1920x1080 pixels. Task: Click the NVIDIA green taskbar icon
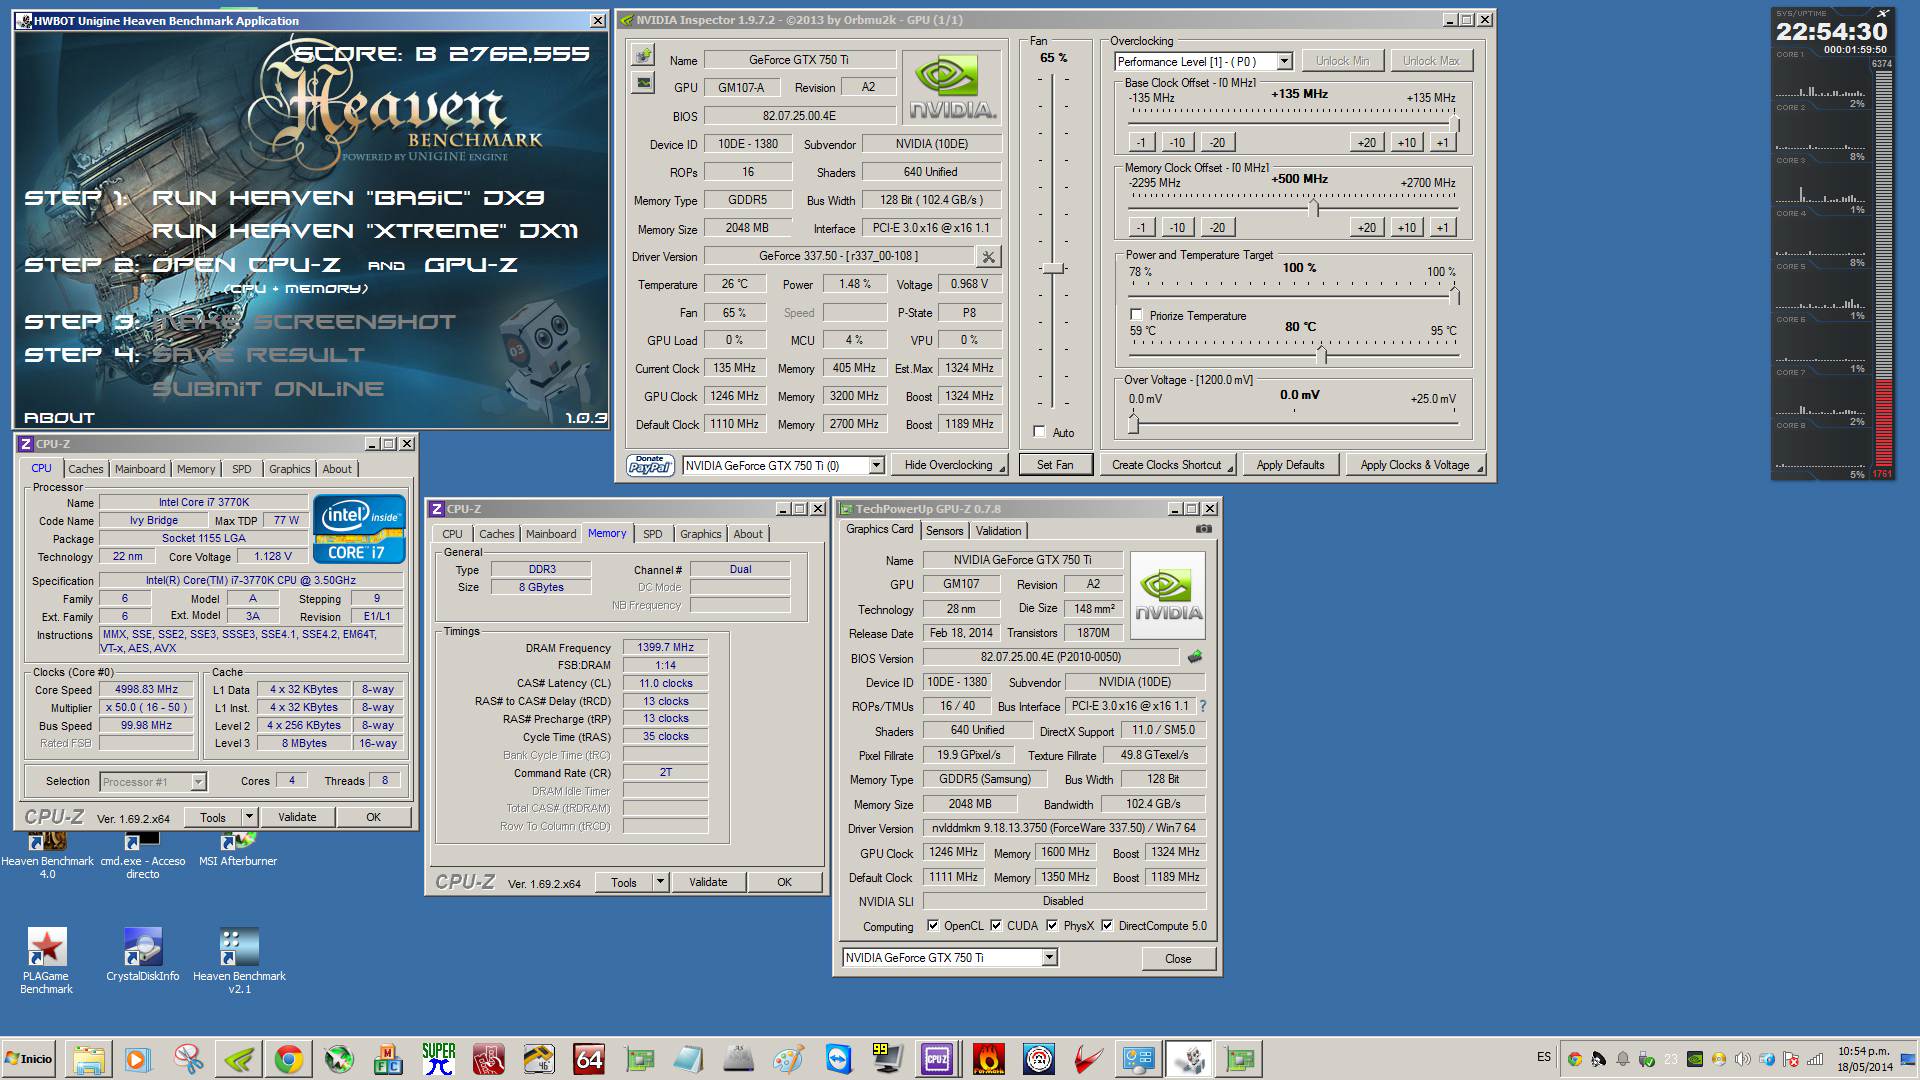239,1059
